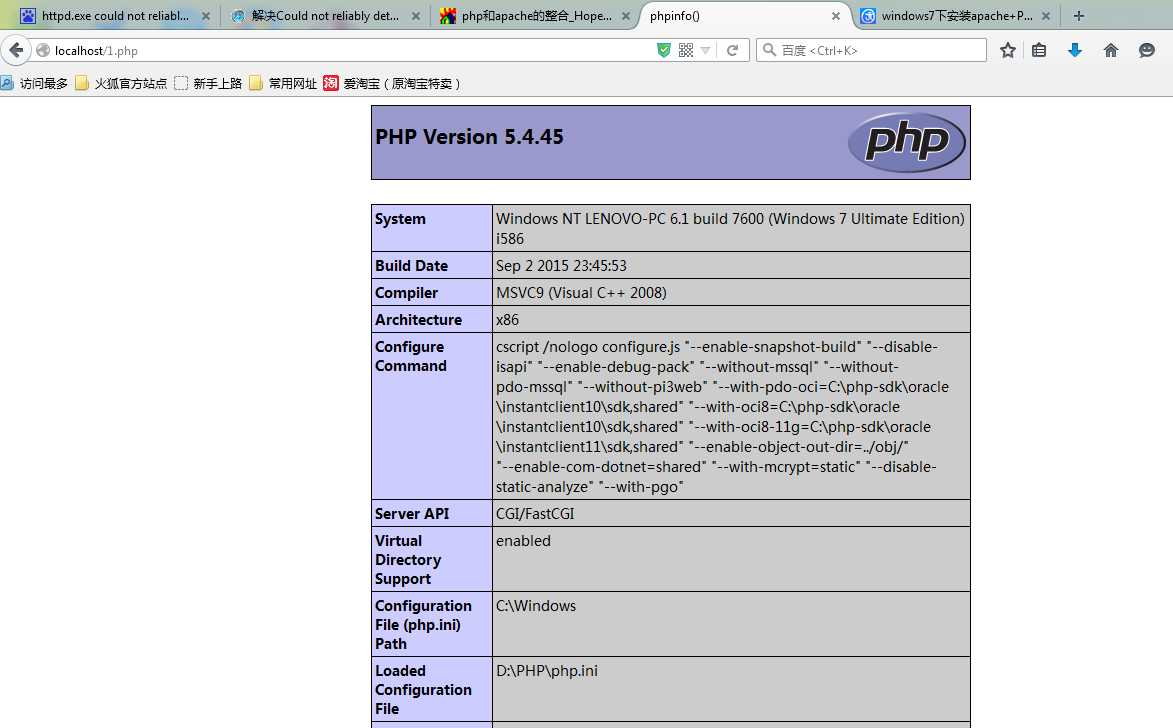The width and height of the screenshot is (1173, 728).
Task: Open the 常用网址 bookmark folder
Action: [x=283, y=83]
